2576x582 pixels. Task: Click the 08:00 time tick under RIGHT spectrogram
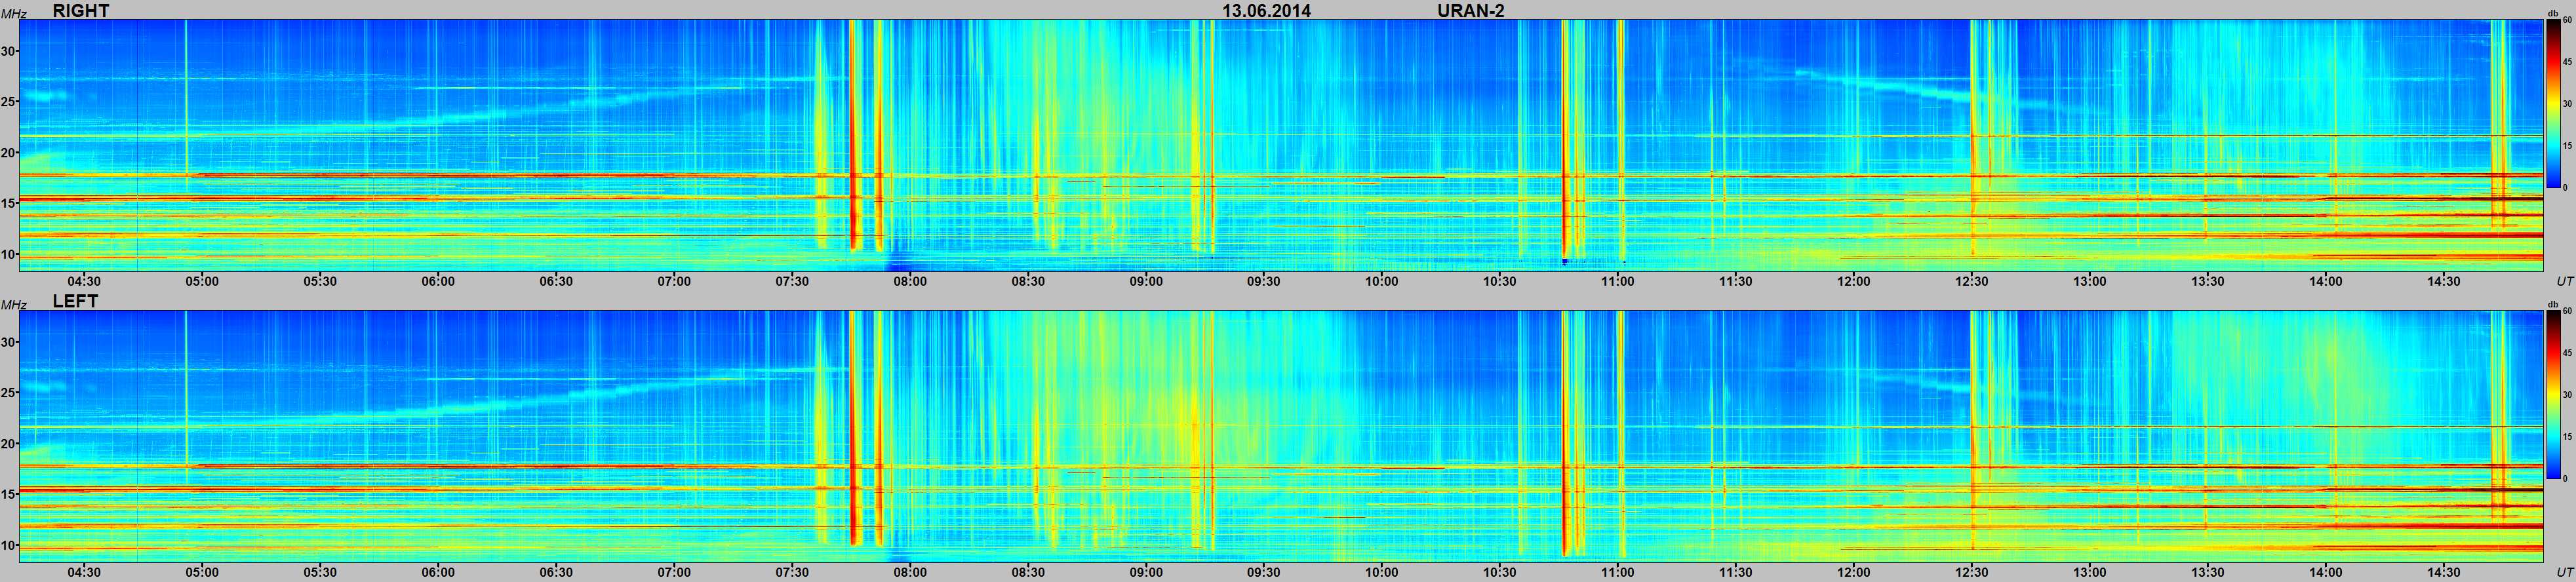(x=910, y=281)
